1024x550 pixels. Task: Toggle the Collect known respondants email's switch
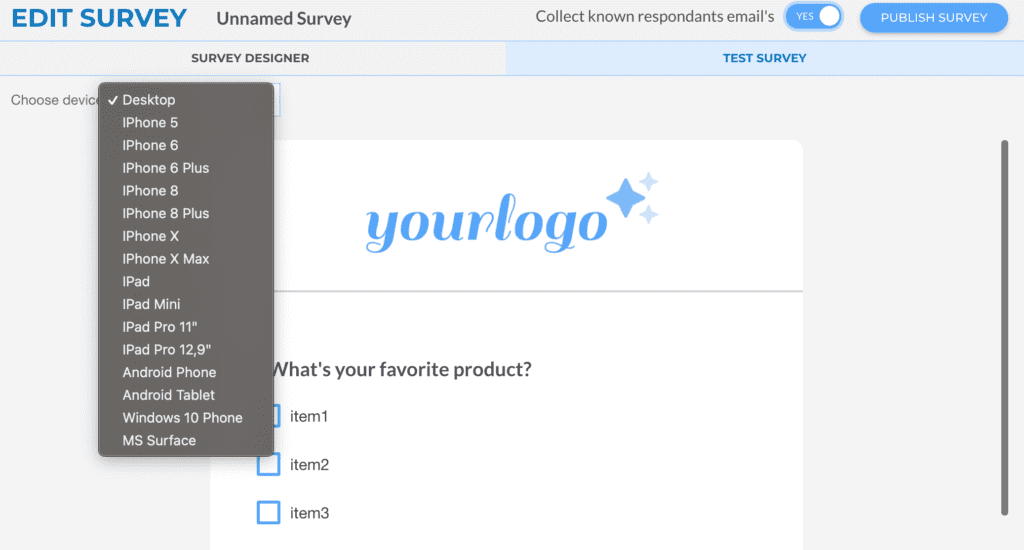coord(814,17)
